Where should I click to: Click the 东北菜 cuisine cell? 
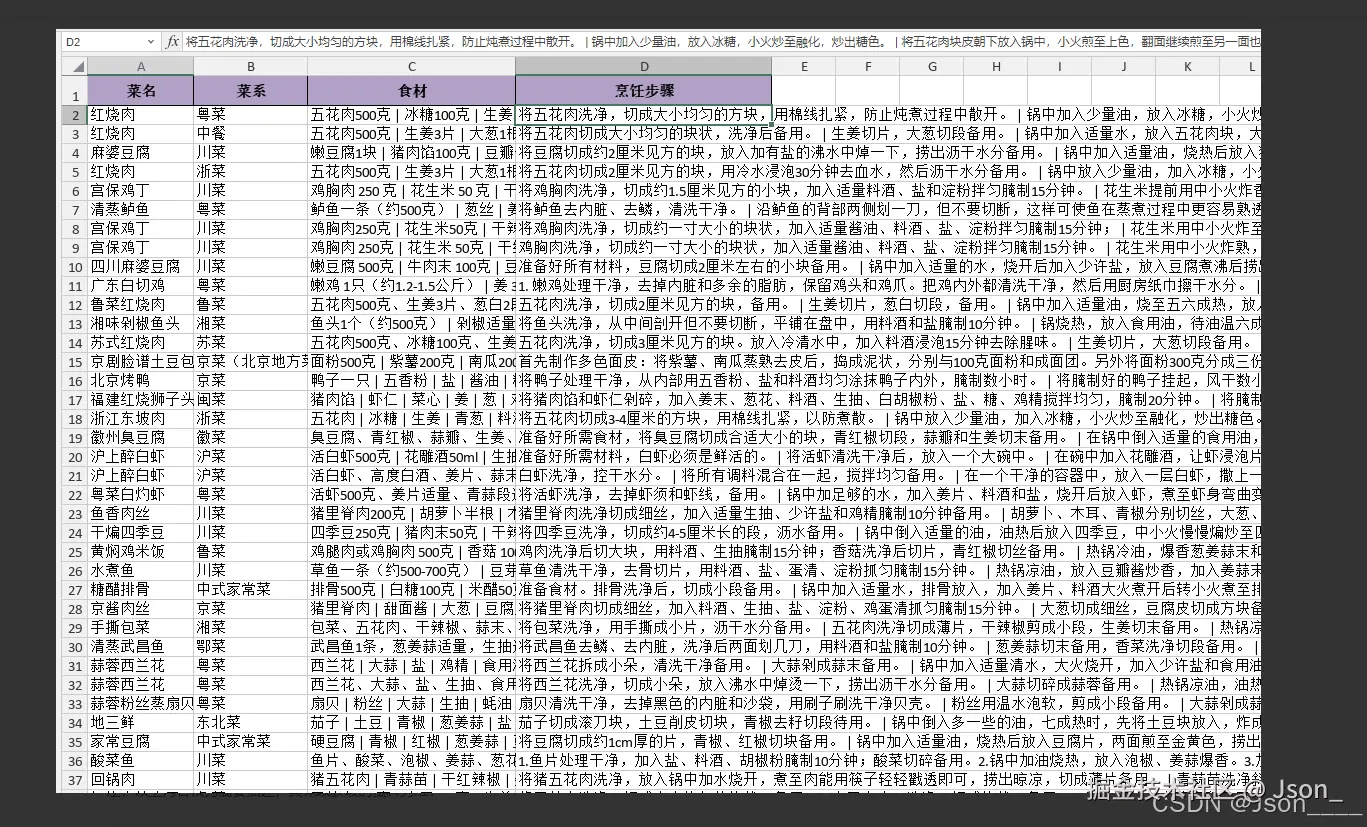tap(251, 722)
